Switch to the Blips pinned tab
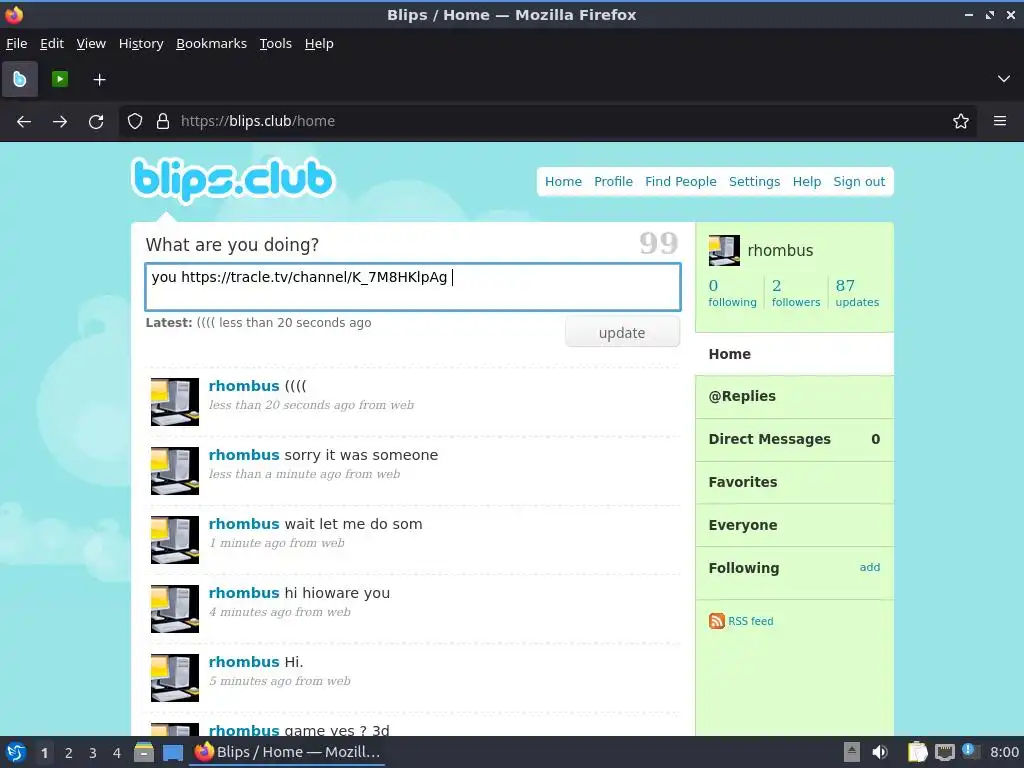 [20, 79]
